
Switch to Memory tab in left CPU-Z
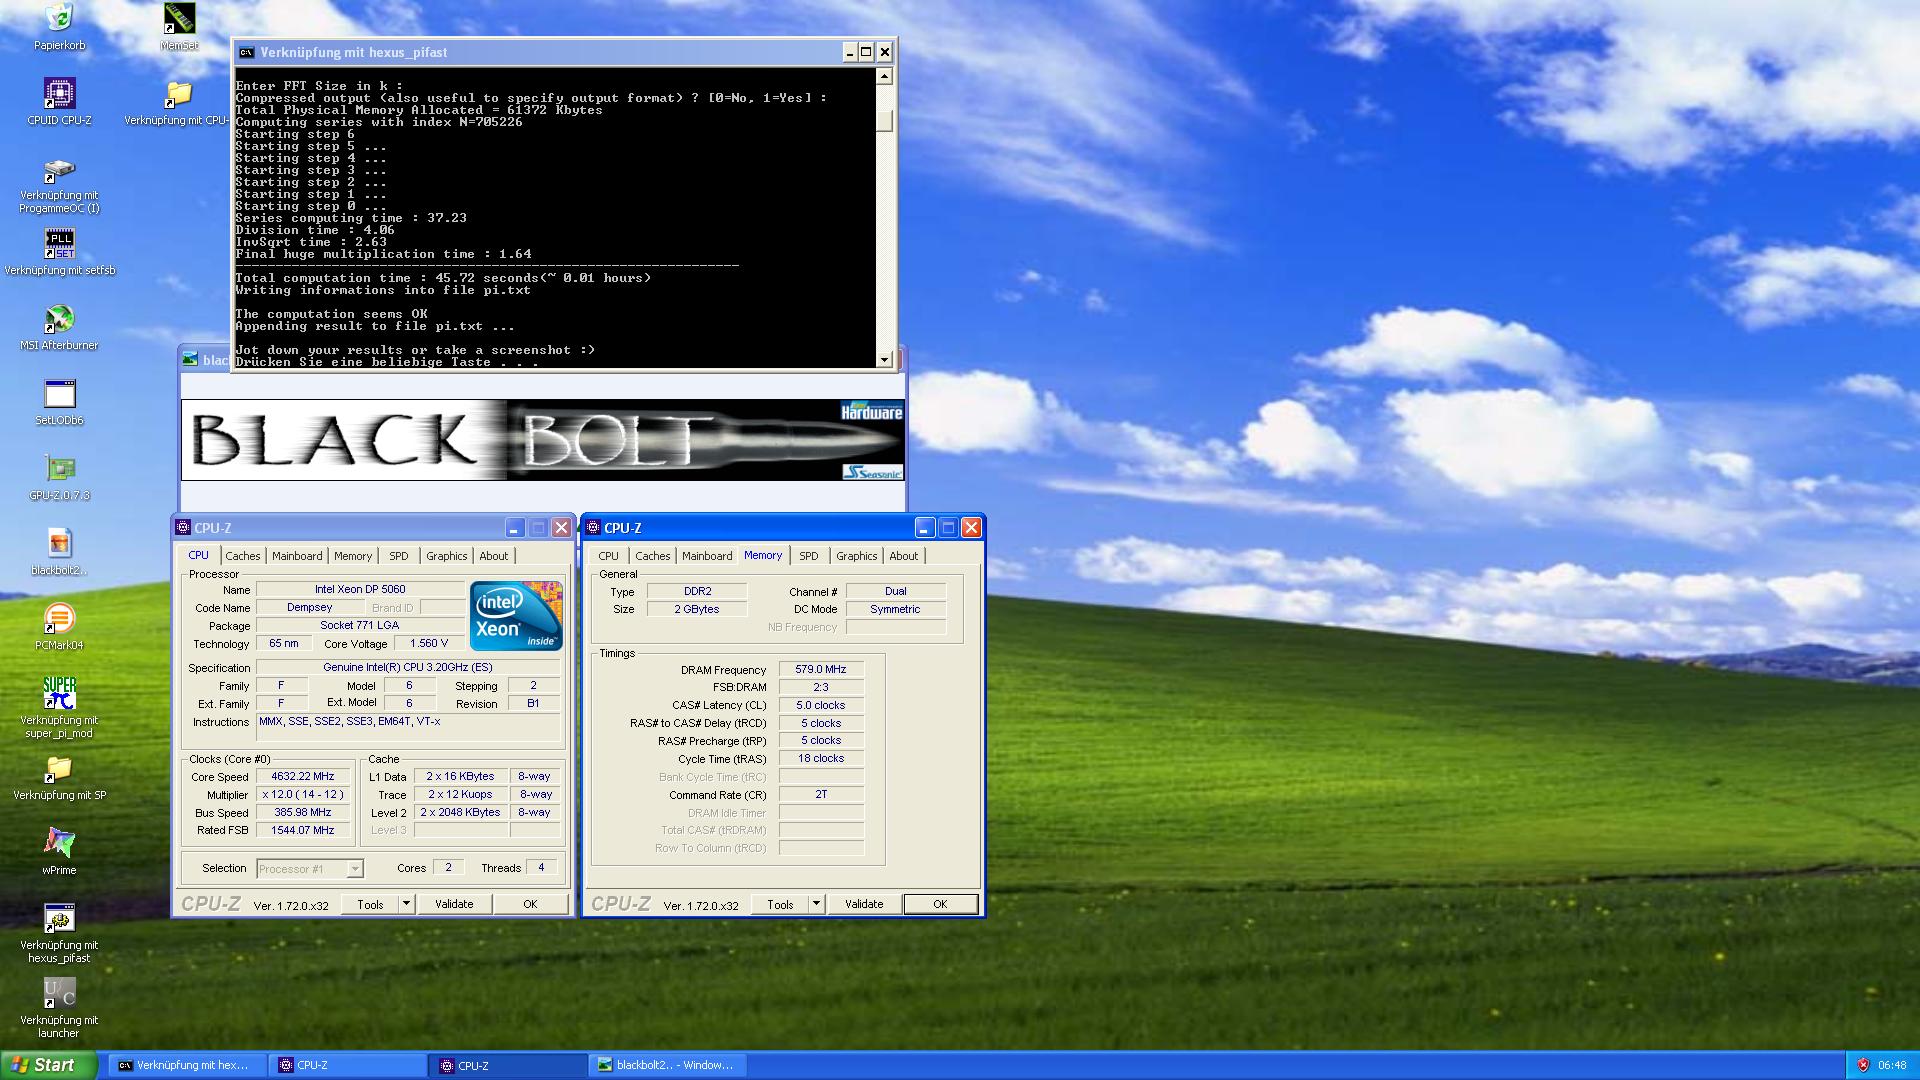pos(353,556)
